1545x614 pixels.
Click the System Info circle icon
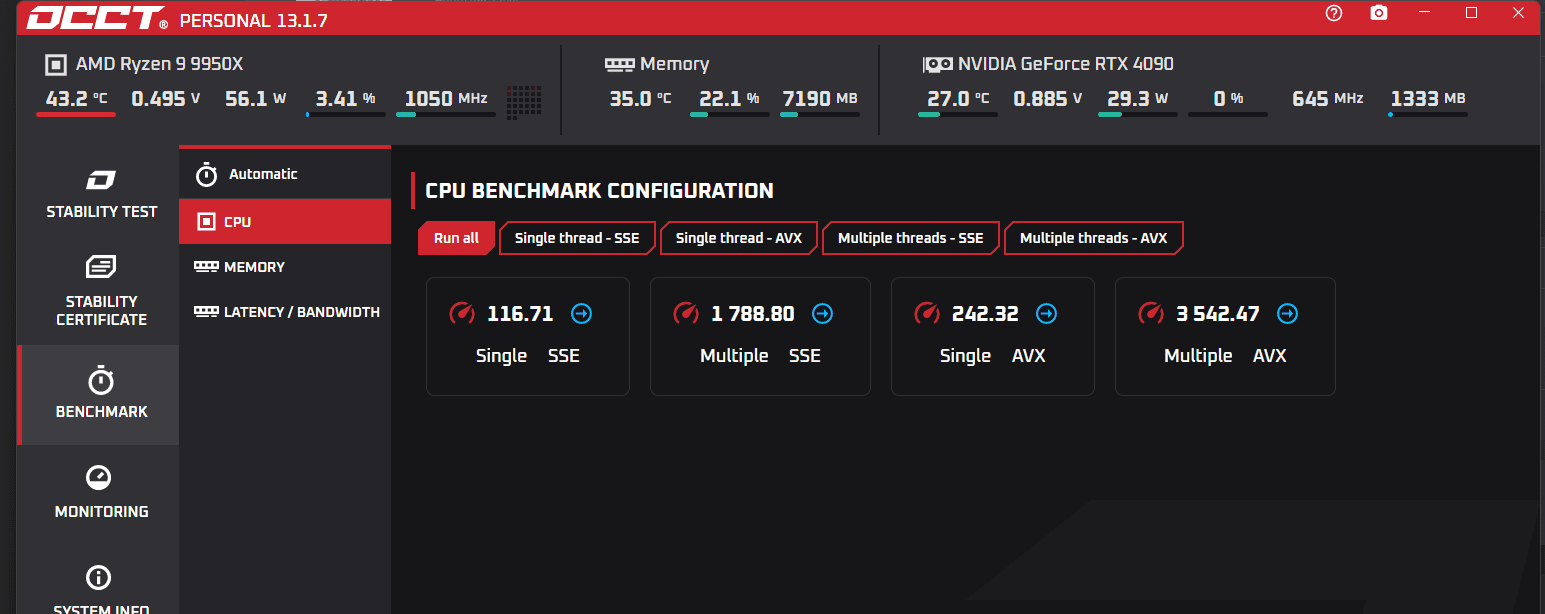98,577
